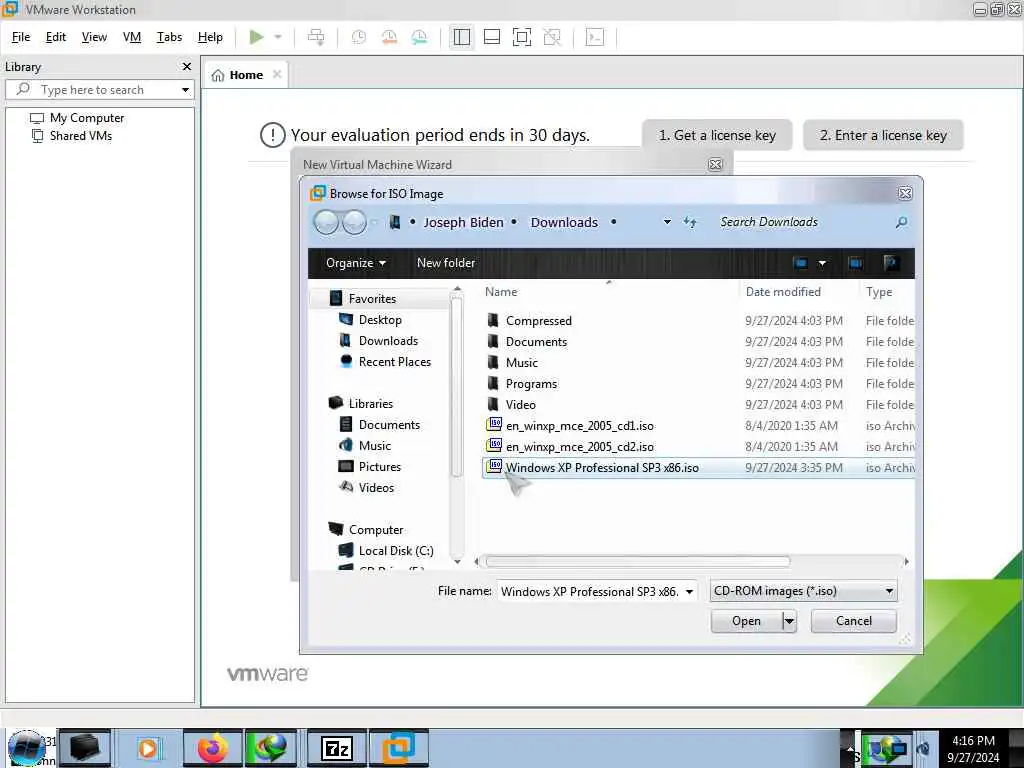Click New folder button
Screen dimensions: 1024x768
(446, 263)
